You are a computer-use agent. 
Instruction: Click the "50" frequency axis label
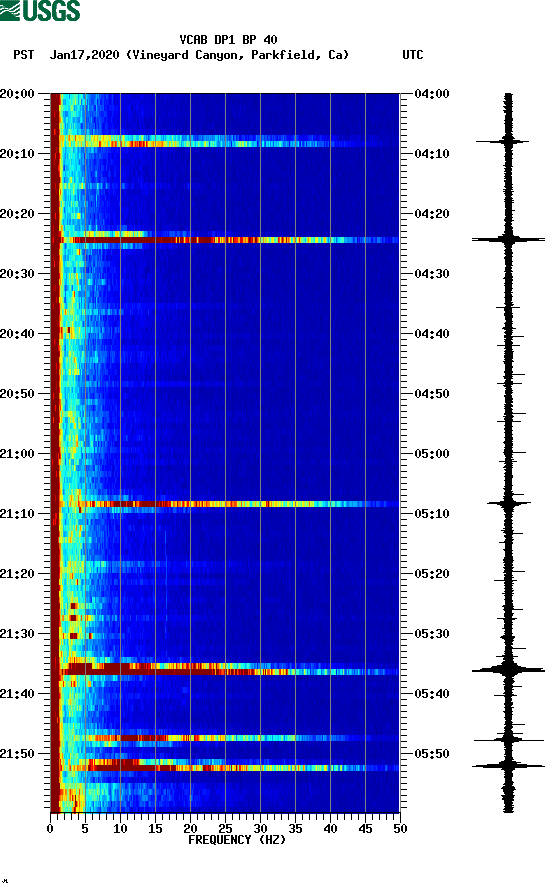pyautogui.click(x=400, y=829)
